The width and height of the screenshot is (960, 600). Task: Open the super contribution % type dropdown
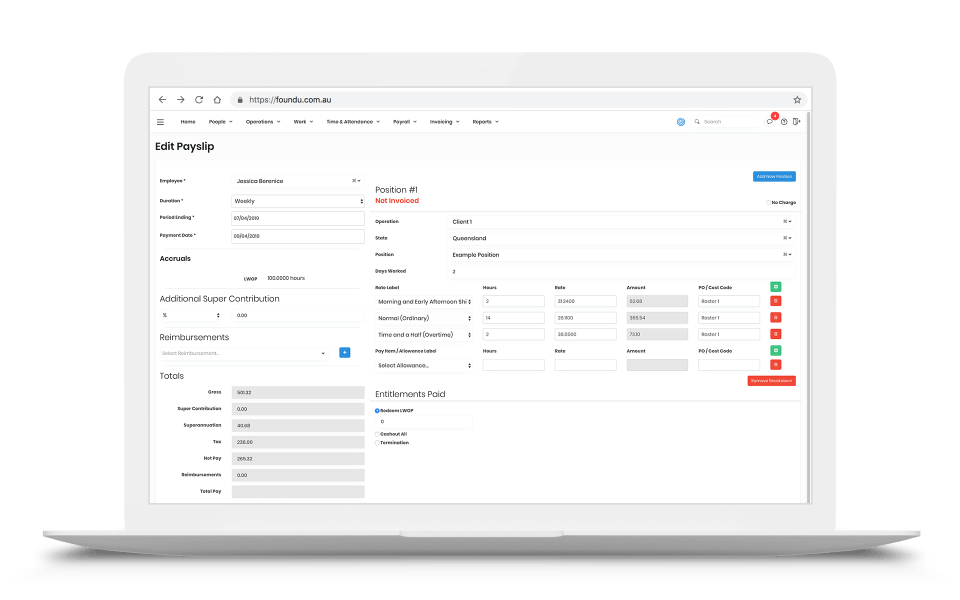point(191,315)
